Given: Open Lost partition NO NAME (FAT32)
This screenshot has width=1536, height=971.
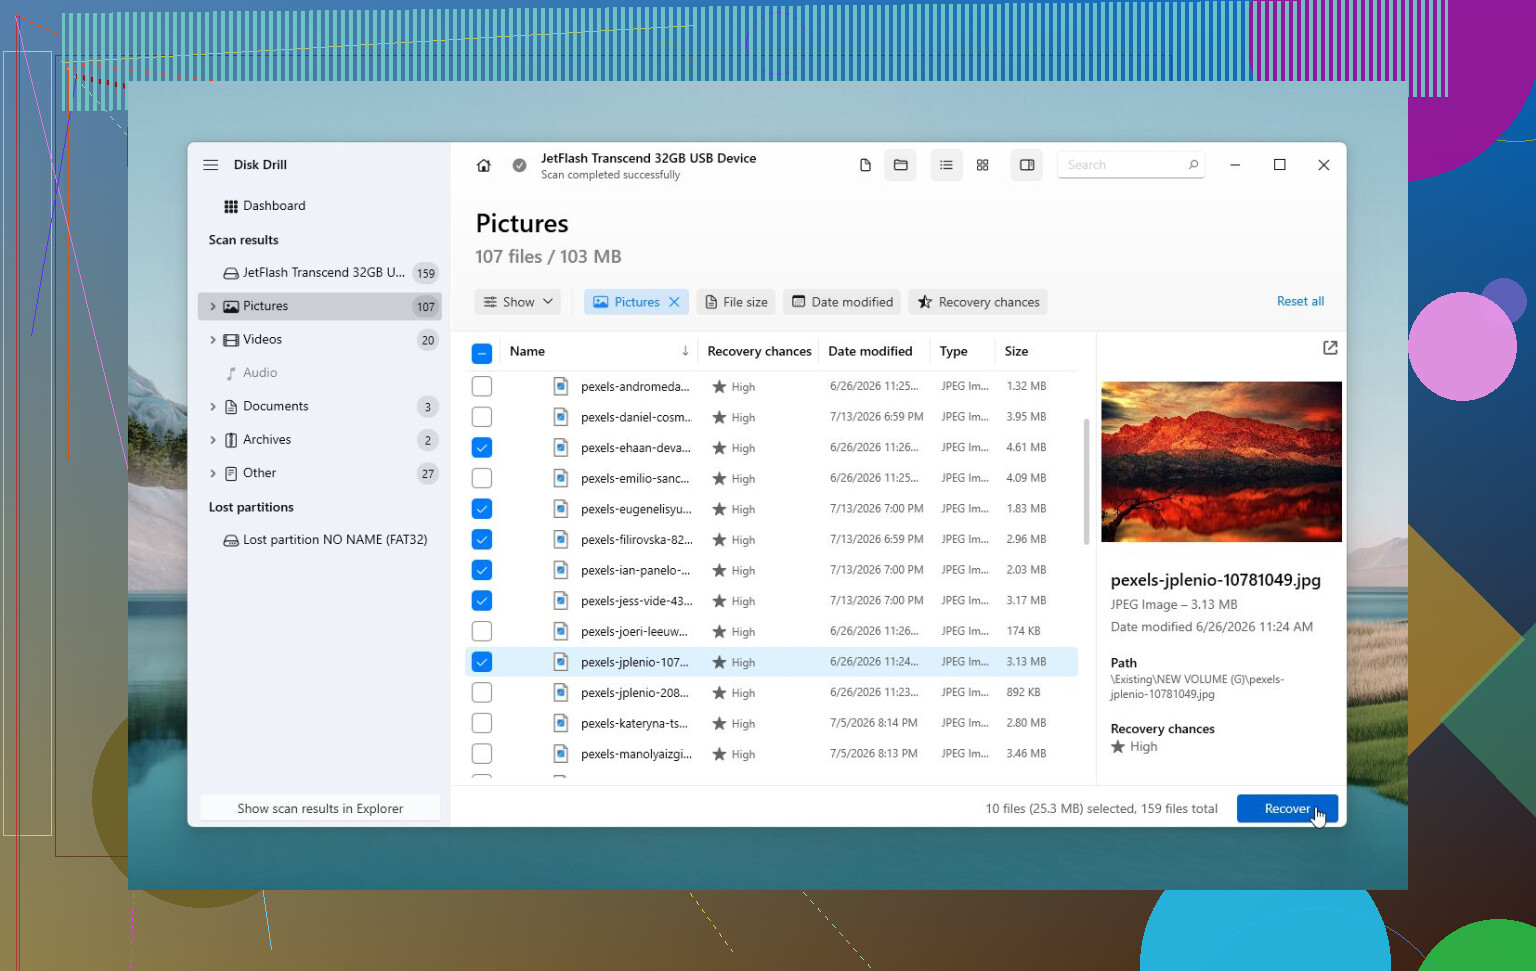Looking at the screenshot, I should [325, 540].
